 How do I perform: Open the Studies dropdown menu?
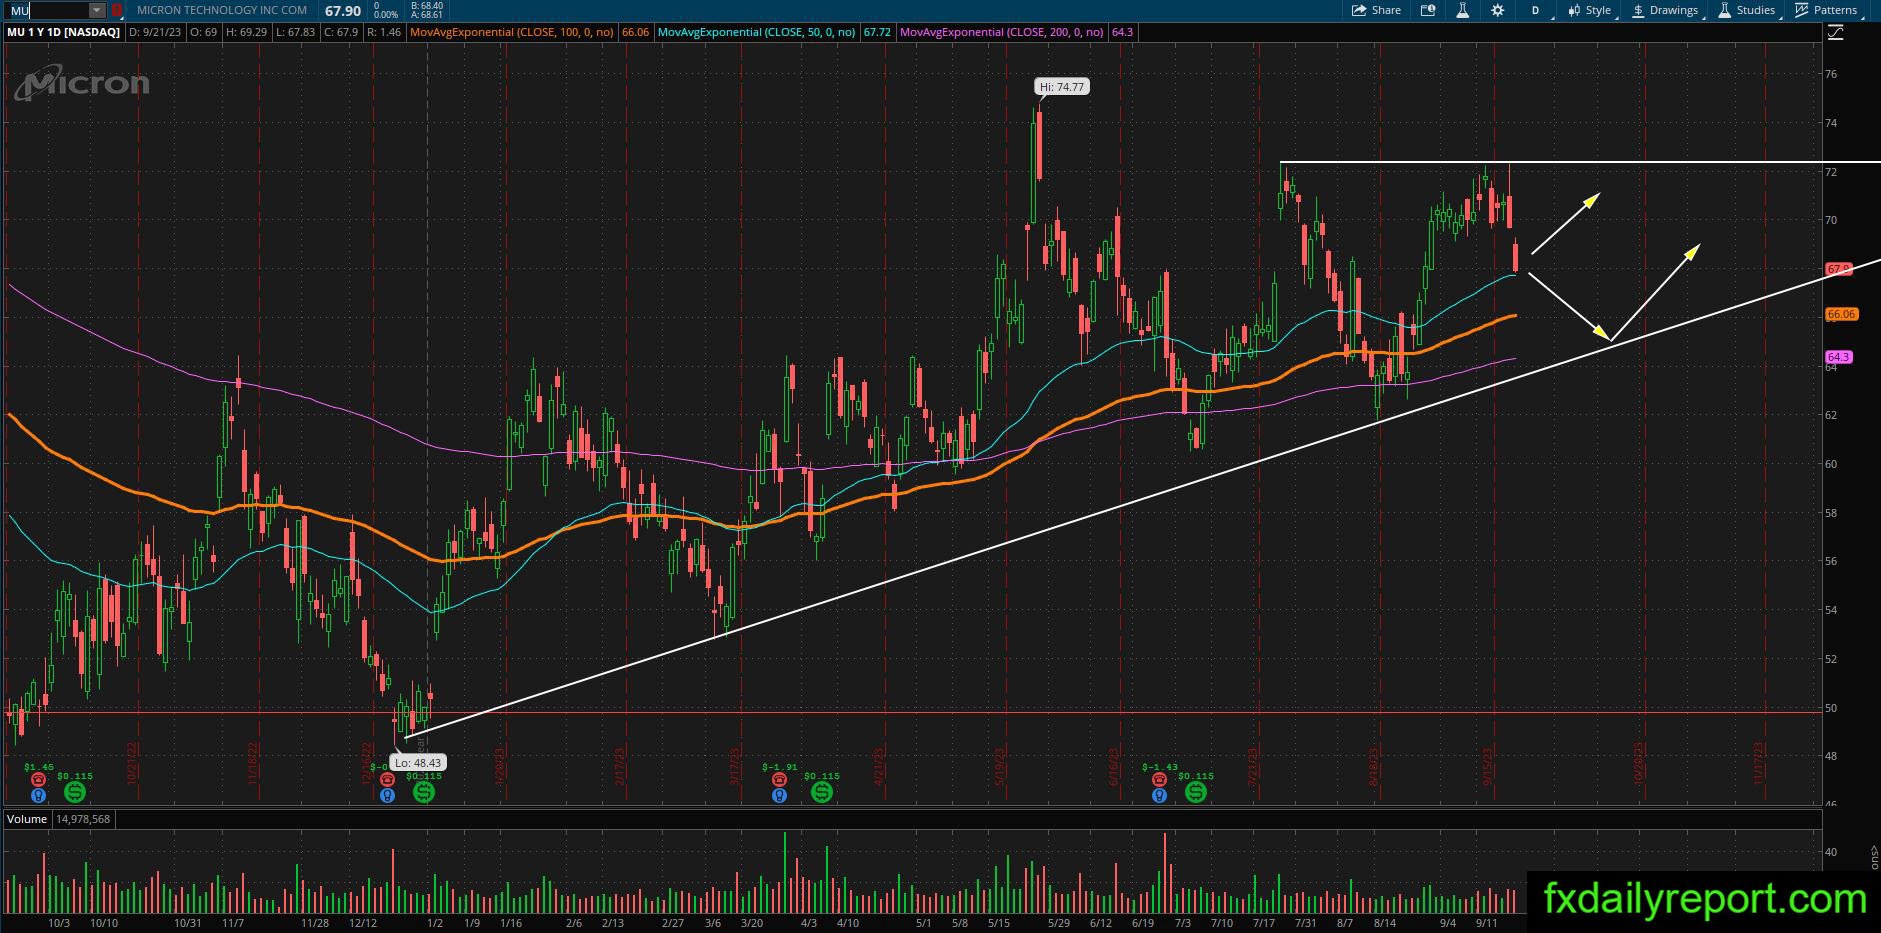(1747, 10)
